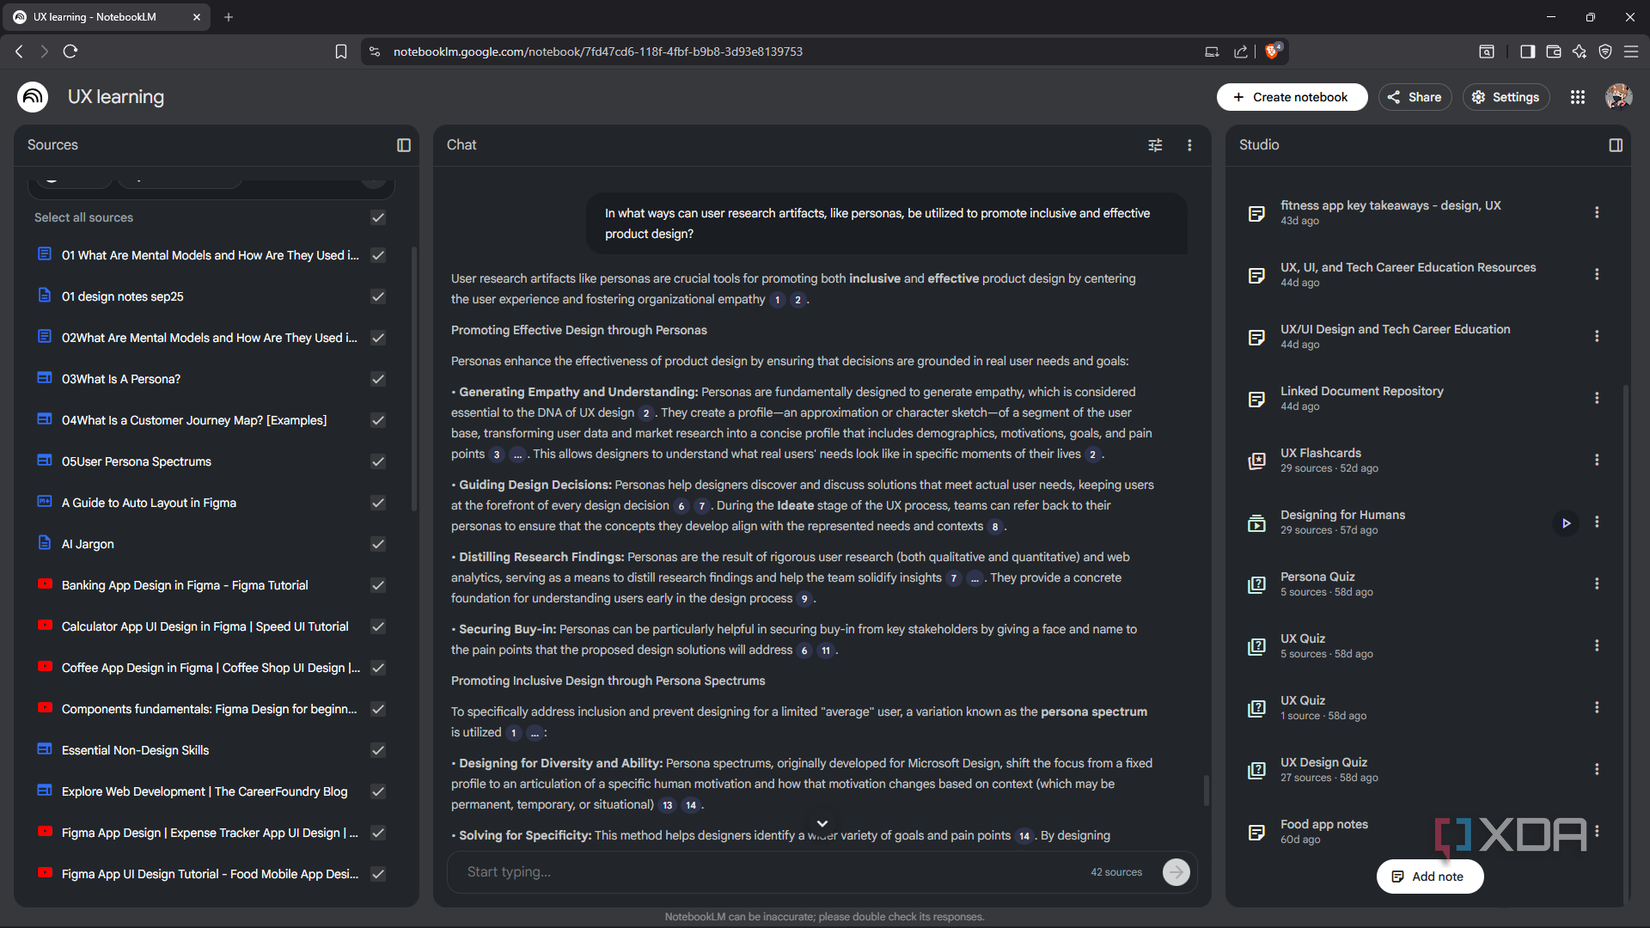Click Add note button

pyautogui.click(x=1429, y=876)
